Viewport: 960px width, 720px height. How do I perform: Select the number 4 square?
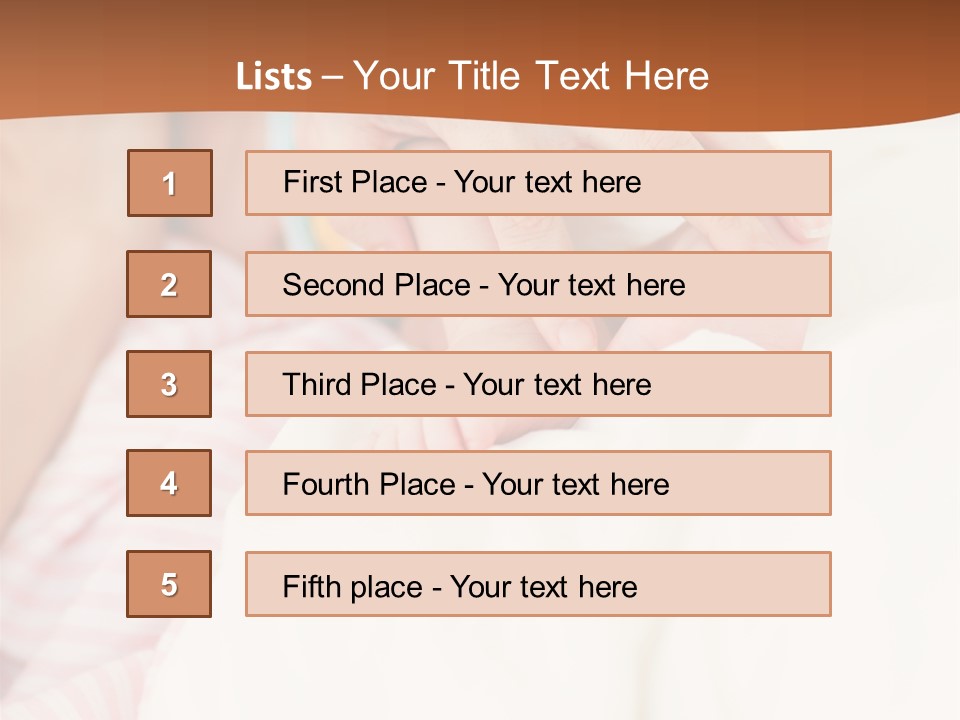pos(169,483)
